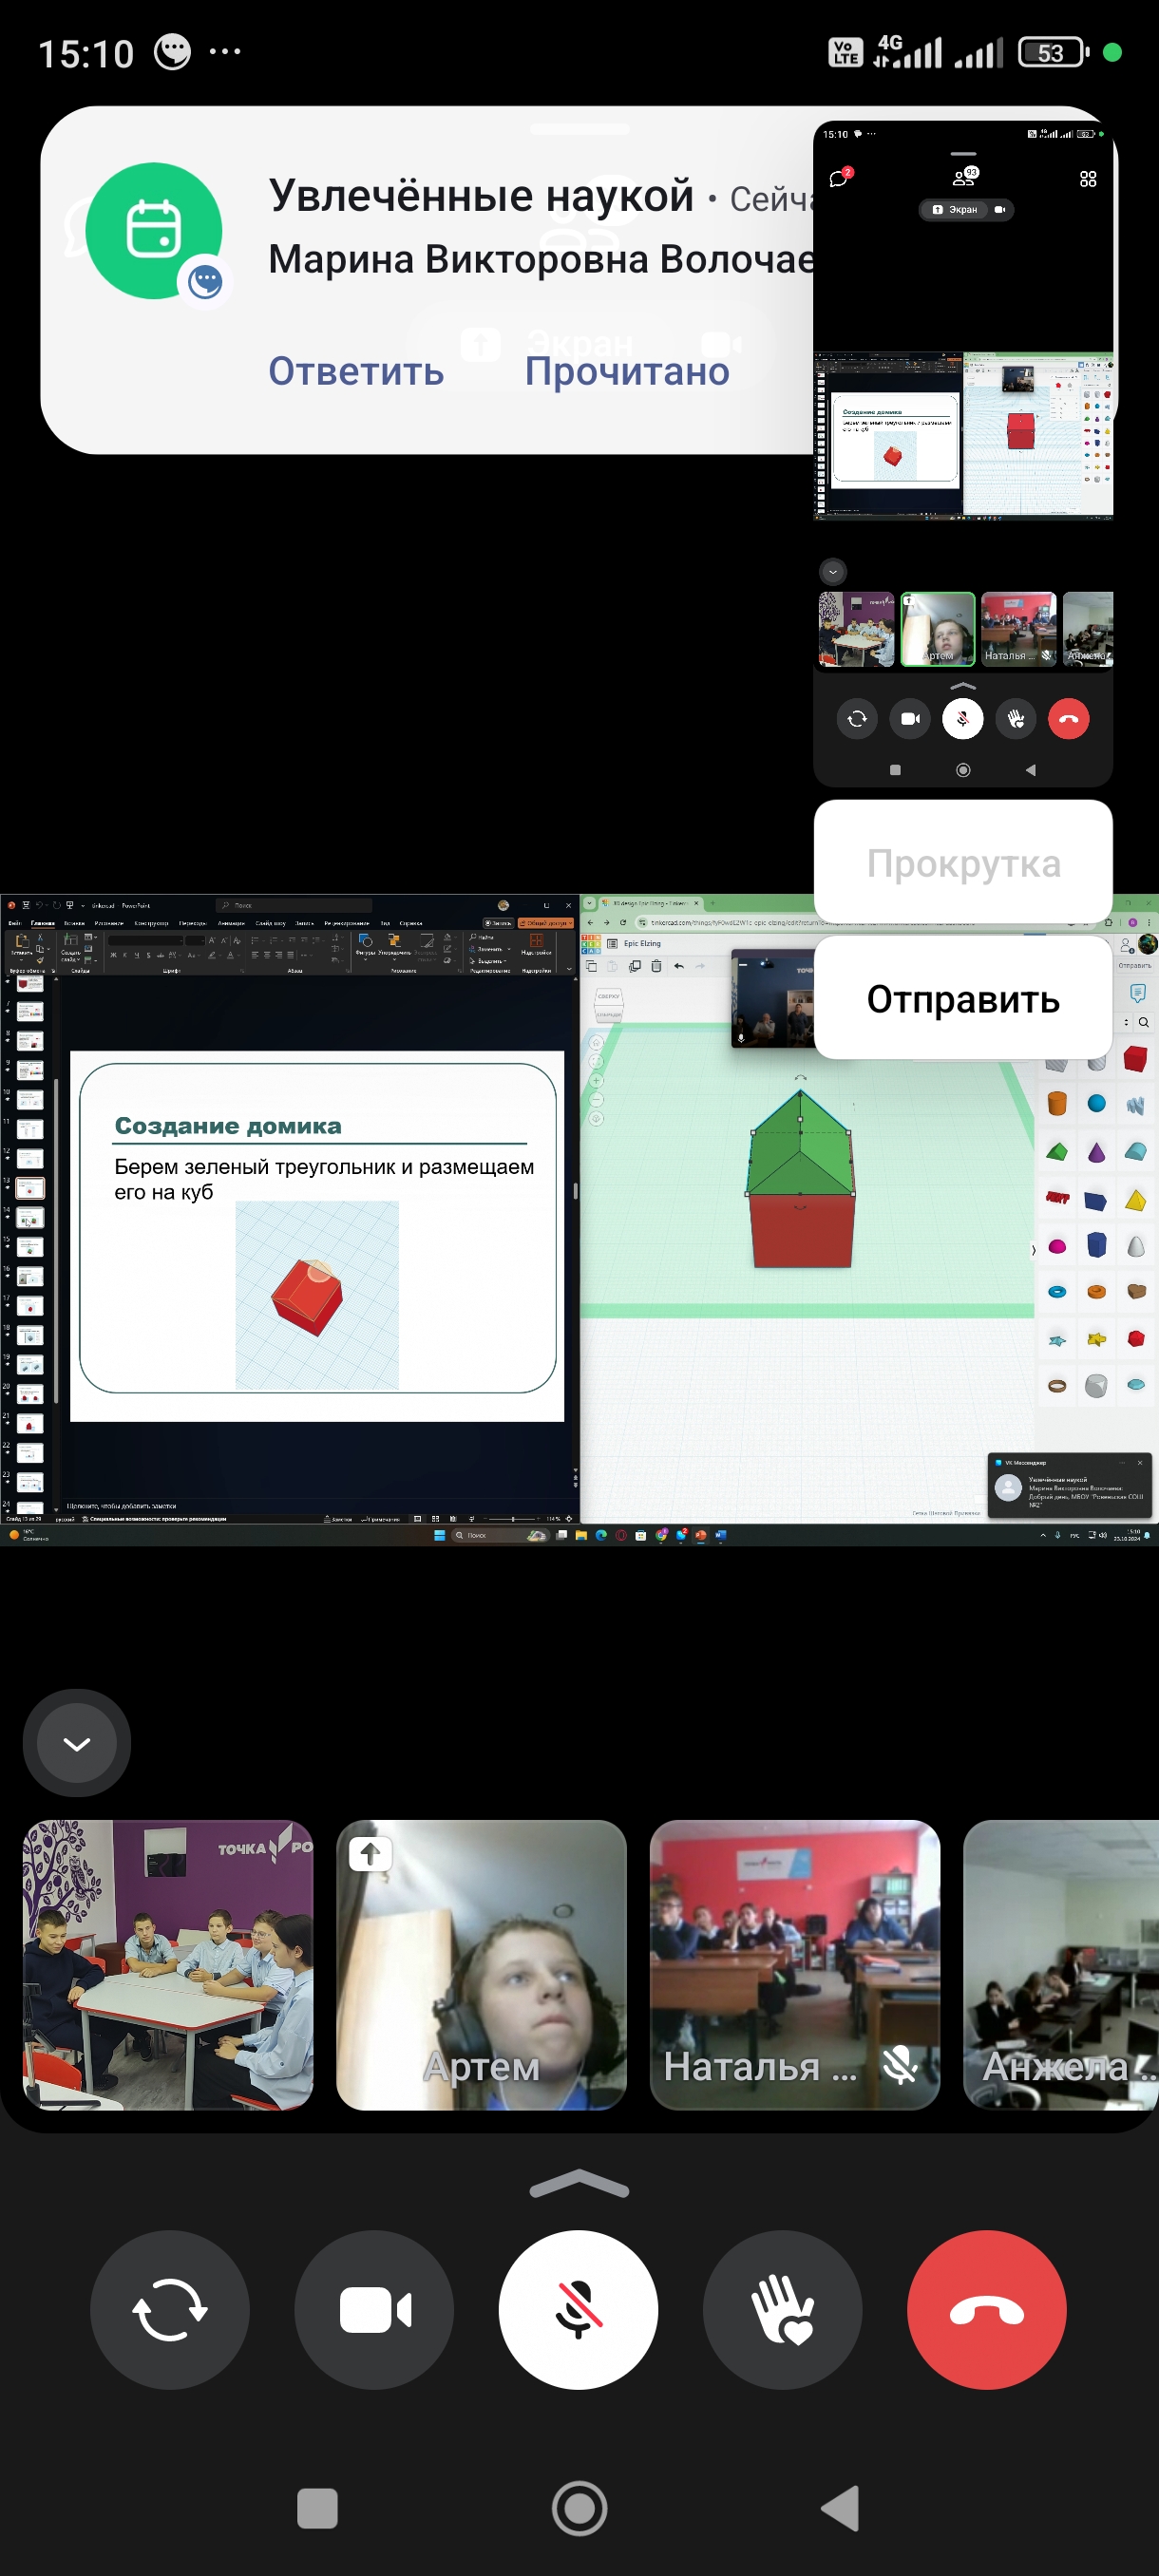This screenshot has height=2576, width=1159.
Task: Select Артем's video tile
Action: [x=481, y=1964]
